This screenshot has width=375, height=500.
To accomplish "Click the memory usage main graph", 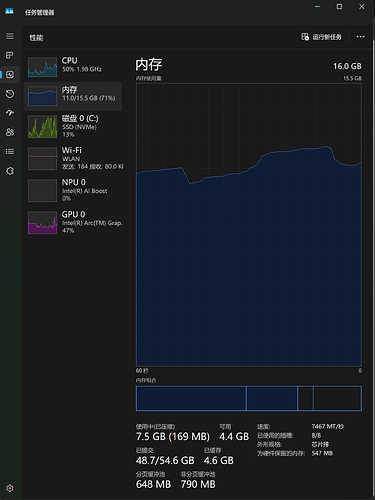I will pos(249,225).
